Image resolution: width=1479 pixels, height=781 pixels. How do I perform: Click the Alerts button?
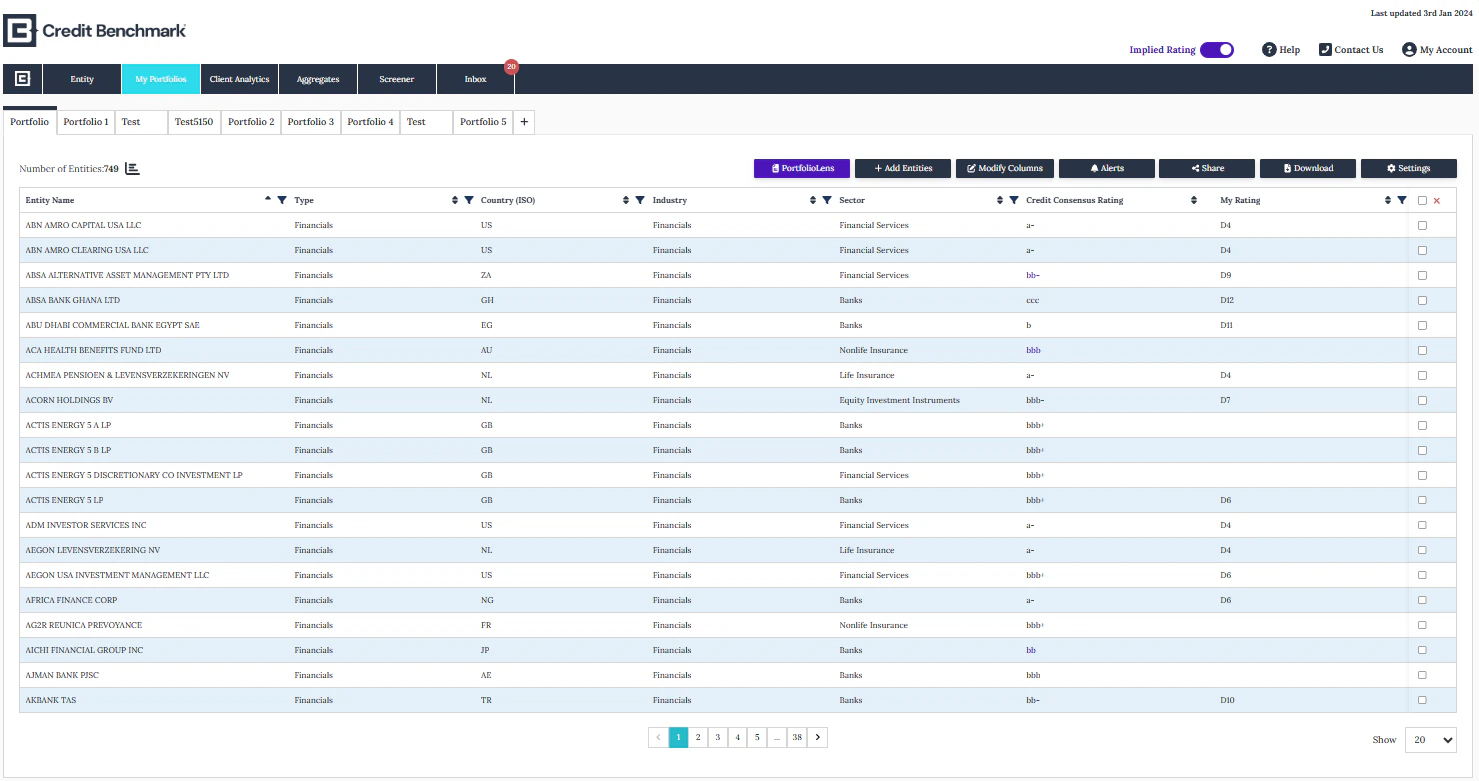1106,168
